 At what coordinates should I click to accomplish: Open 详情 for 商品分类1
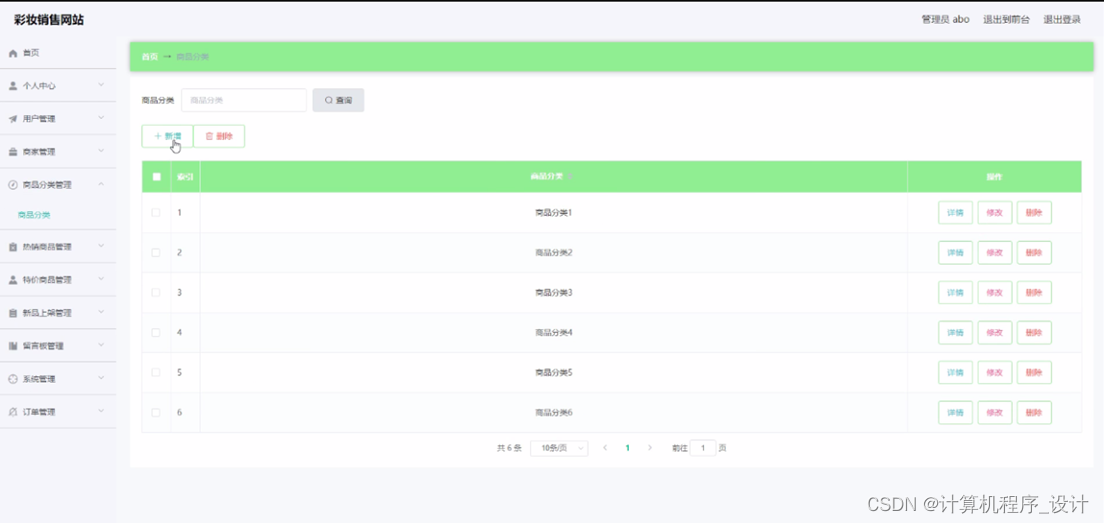coord(955,213)
